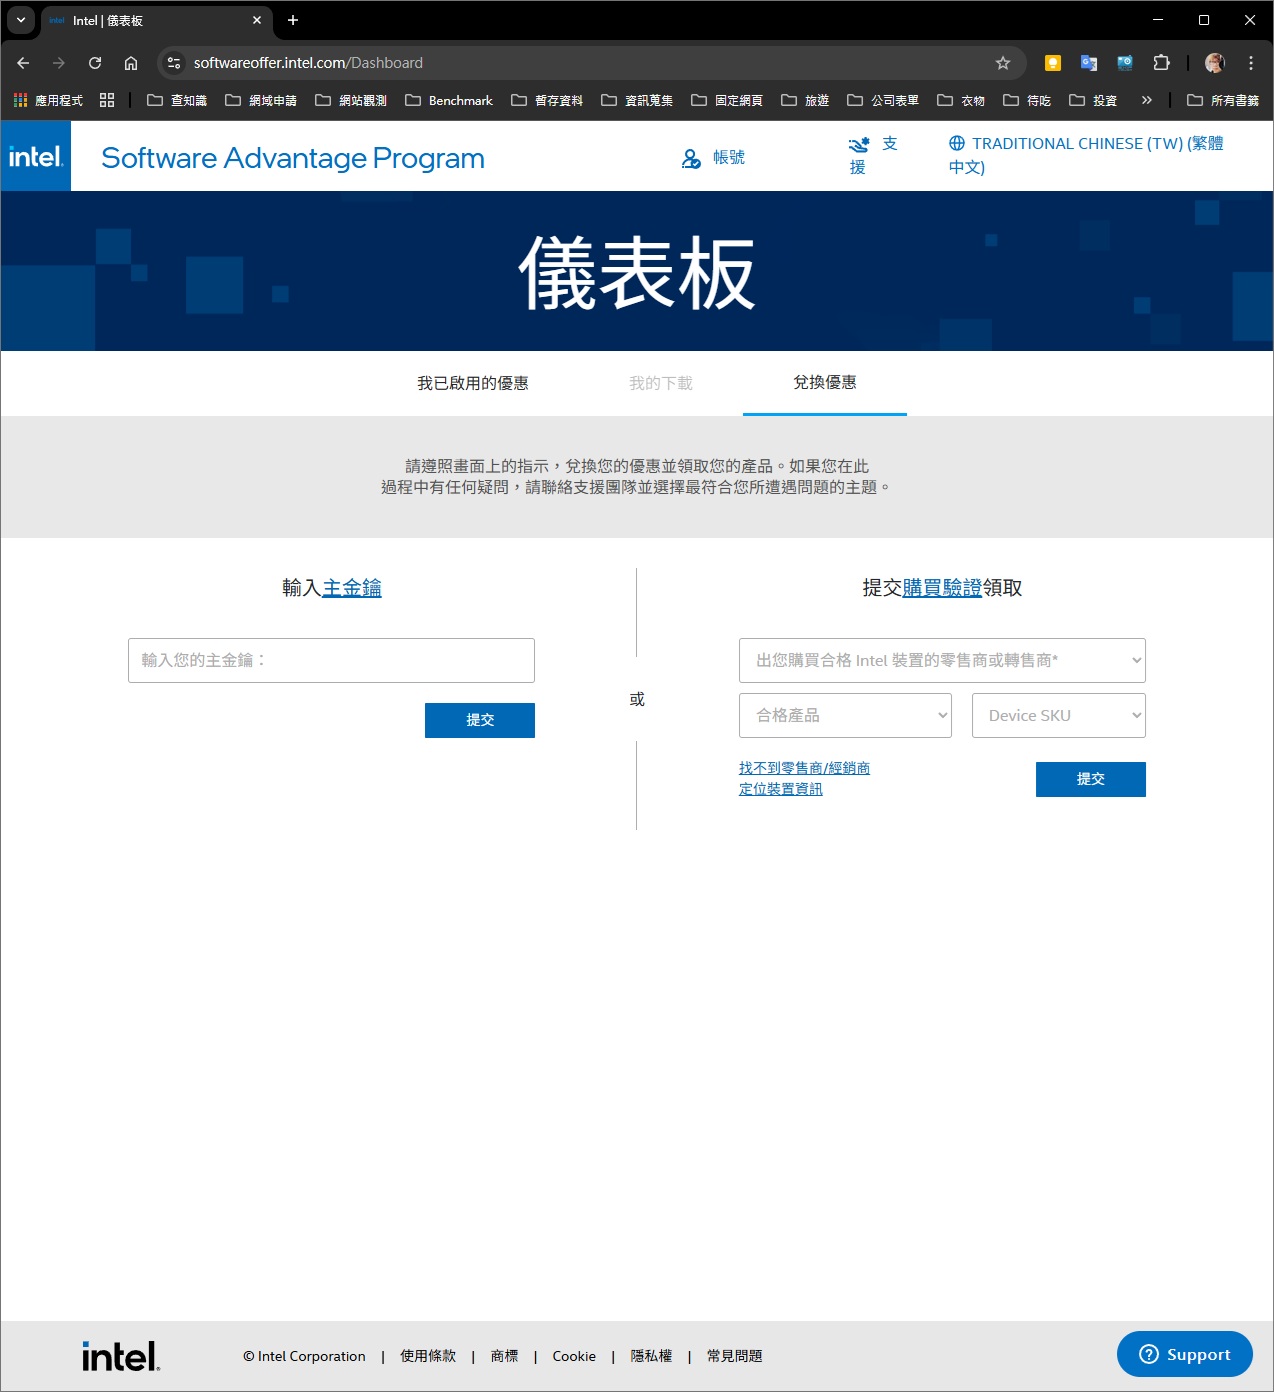Click the 主金鑰 hyperlink
The height and width of the screenshot is (1392, 1274).
(352, 588)
